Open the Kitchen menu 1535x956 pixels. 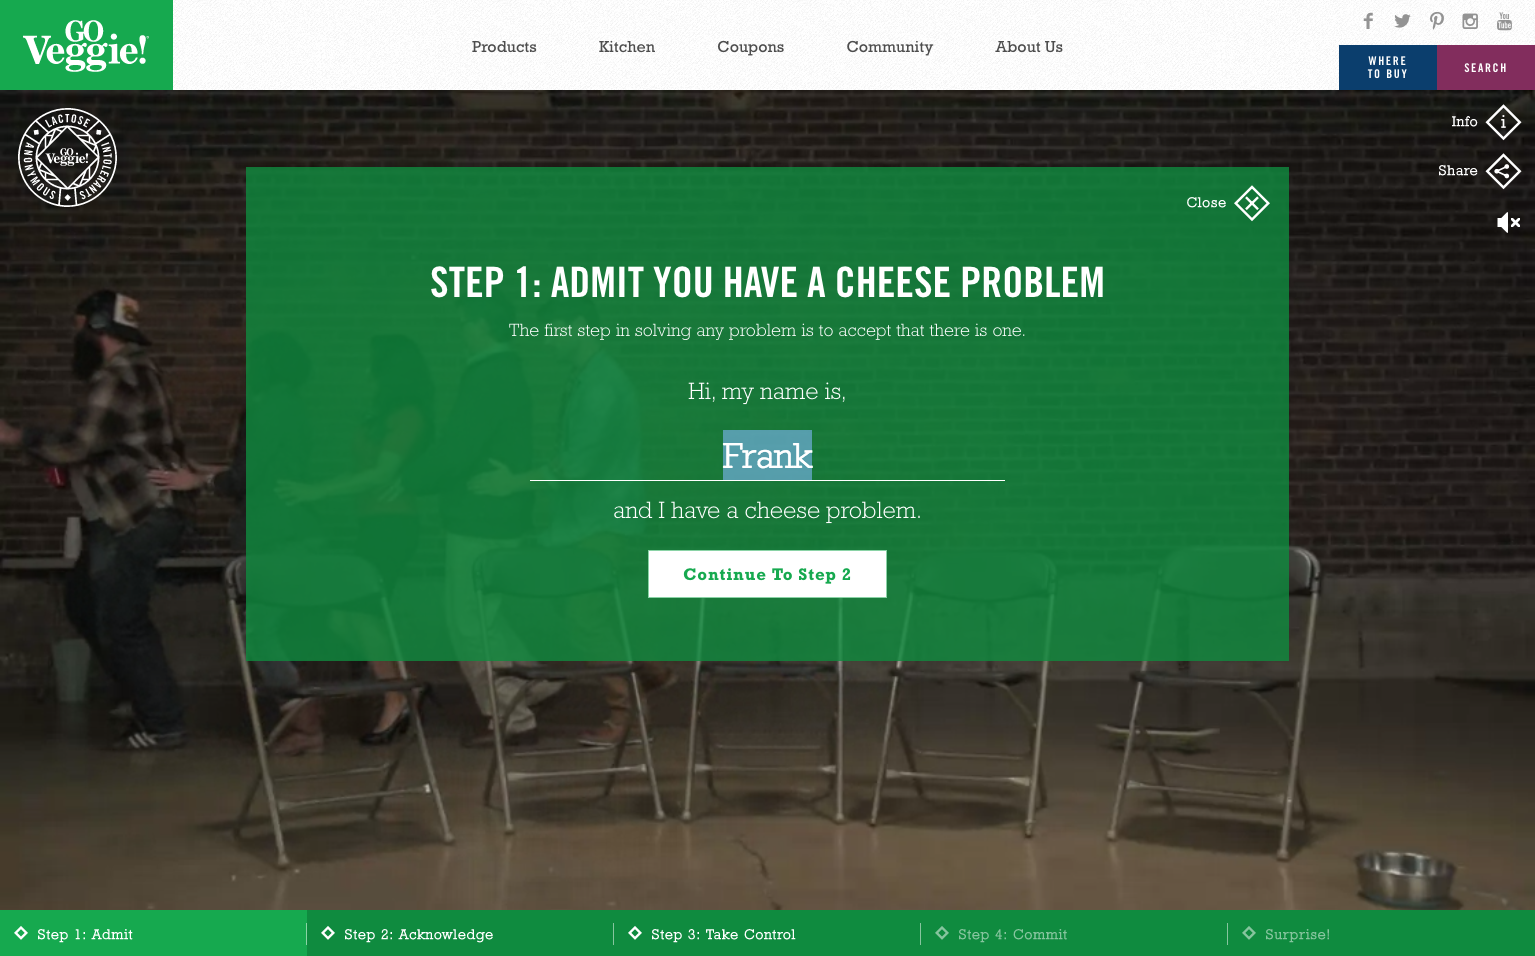[627, 47]
